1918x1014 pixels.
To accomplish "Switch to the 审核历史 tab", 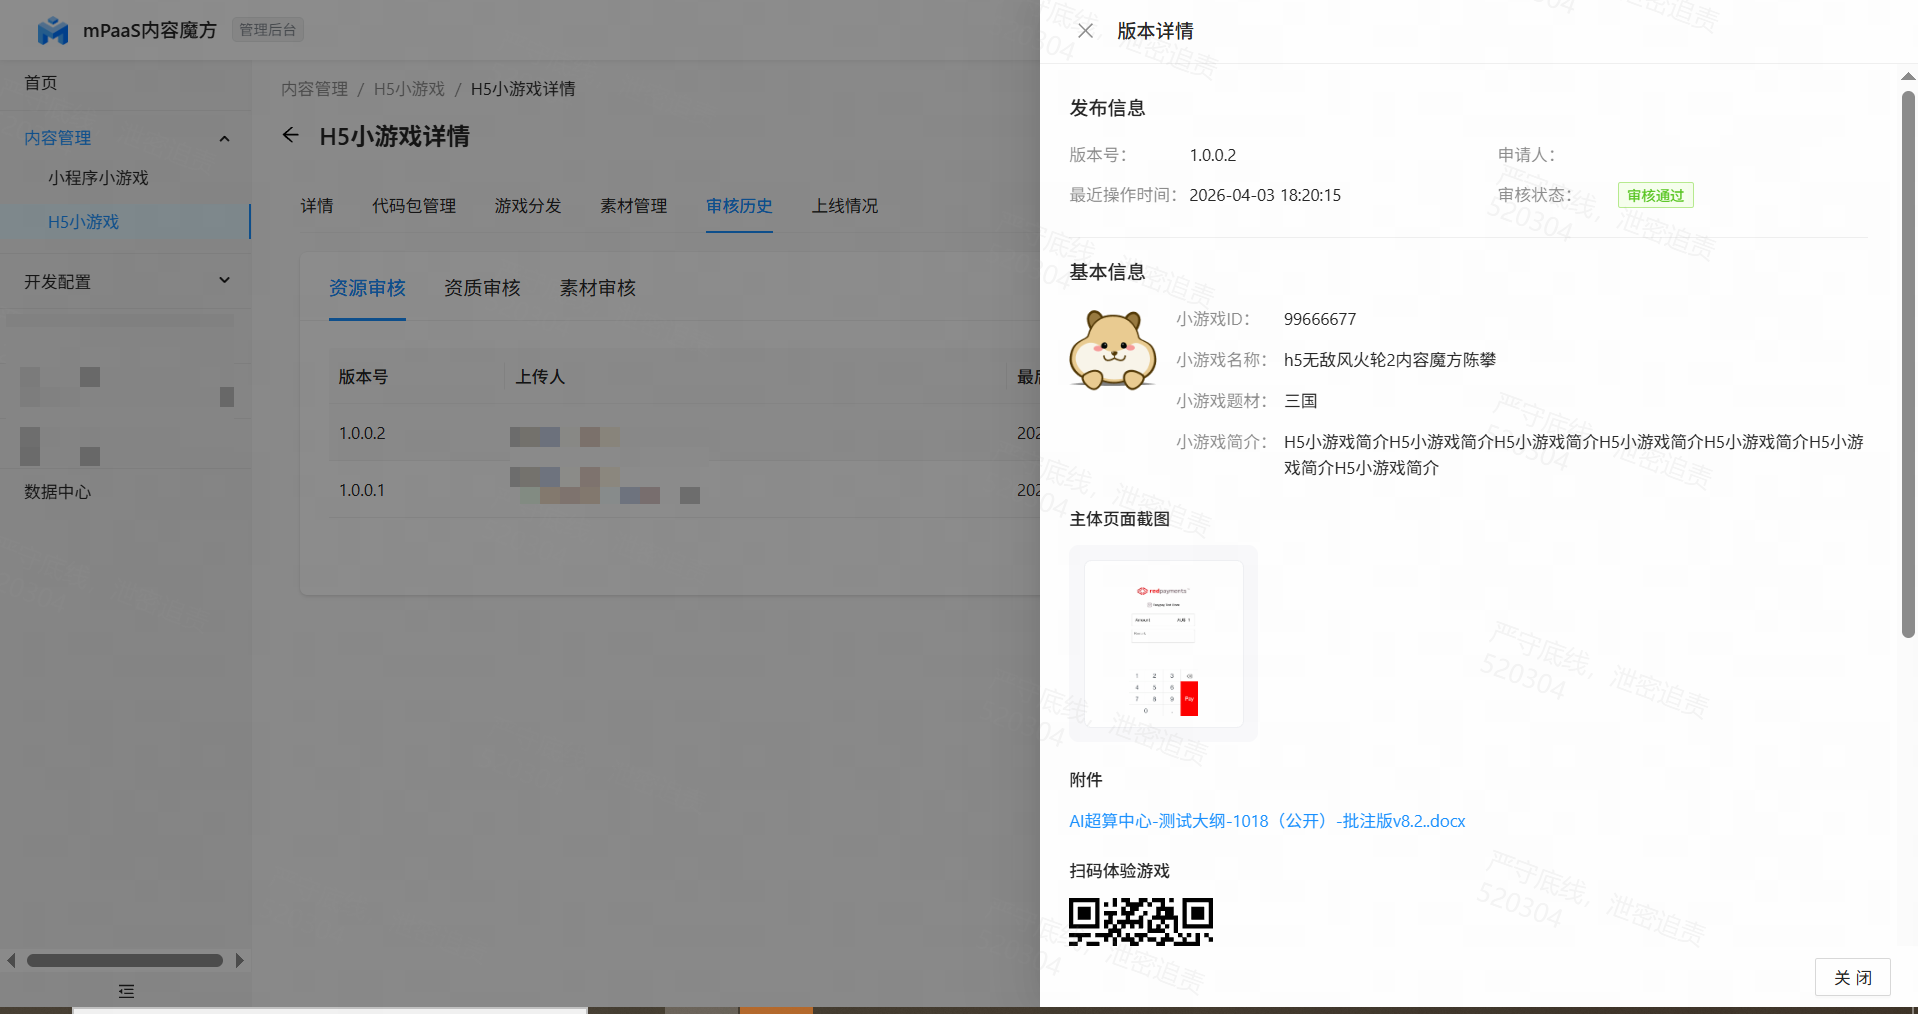I will click(x=739, y=206).
